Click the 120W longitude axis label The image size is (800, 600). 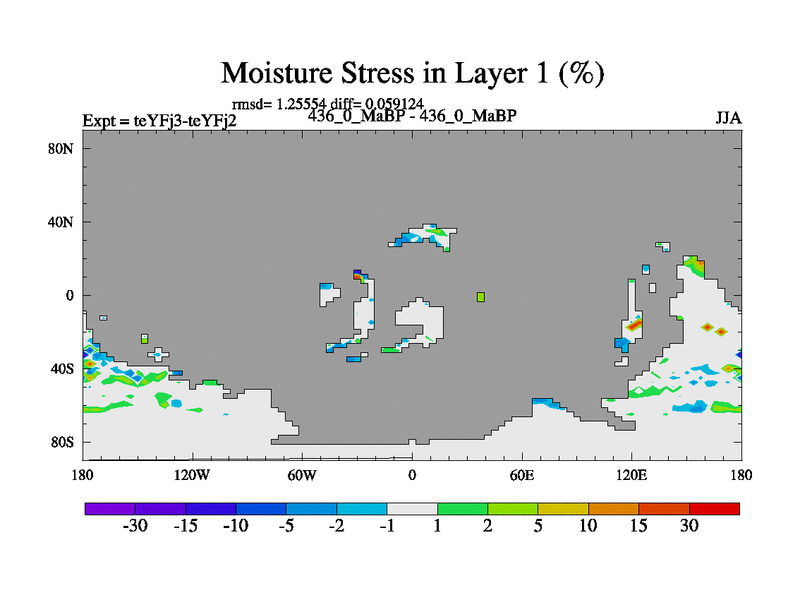coord(192,473)
